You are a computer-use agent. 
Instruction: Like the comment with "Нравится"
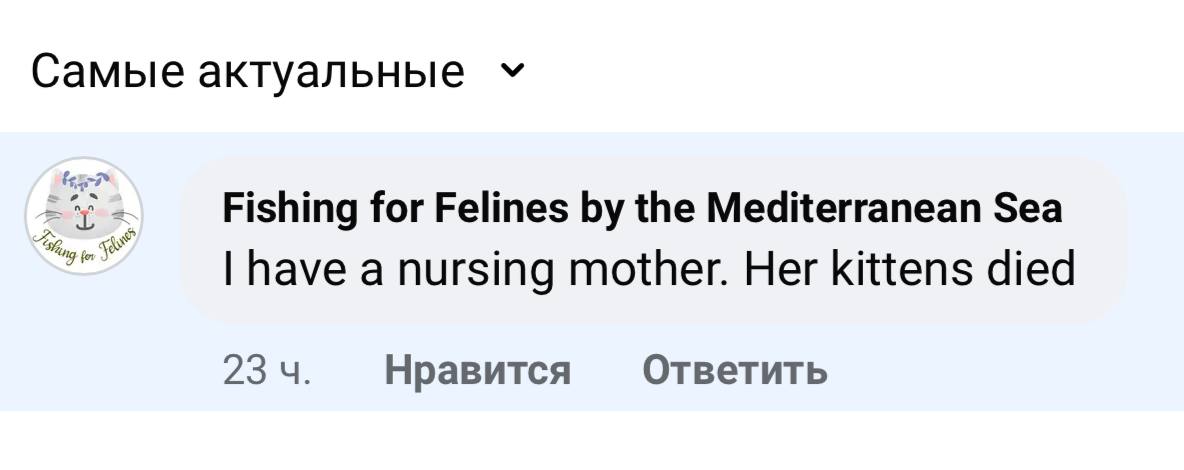point(477,371)
